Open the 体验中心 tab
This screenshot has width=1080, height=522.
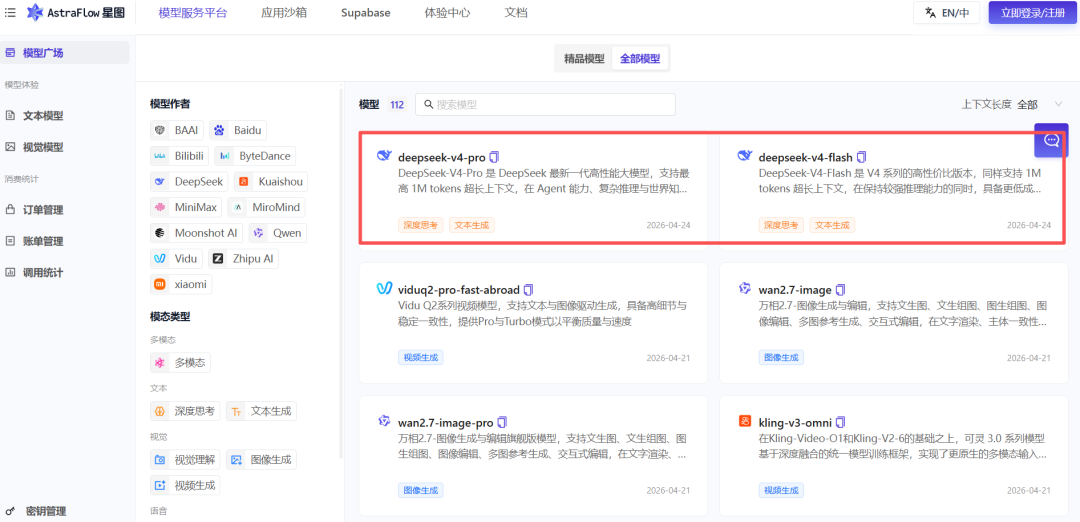tap(448, 13)
